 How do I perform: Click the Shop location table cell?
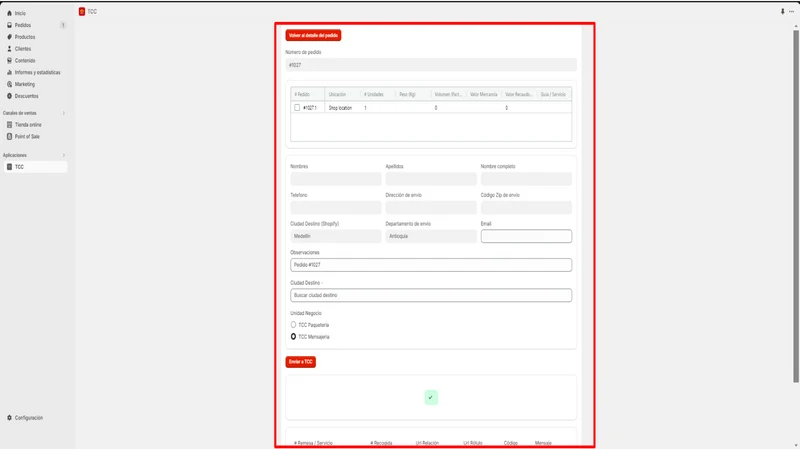click(x=340, y=108)
